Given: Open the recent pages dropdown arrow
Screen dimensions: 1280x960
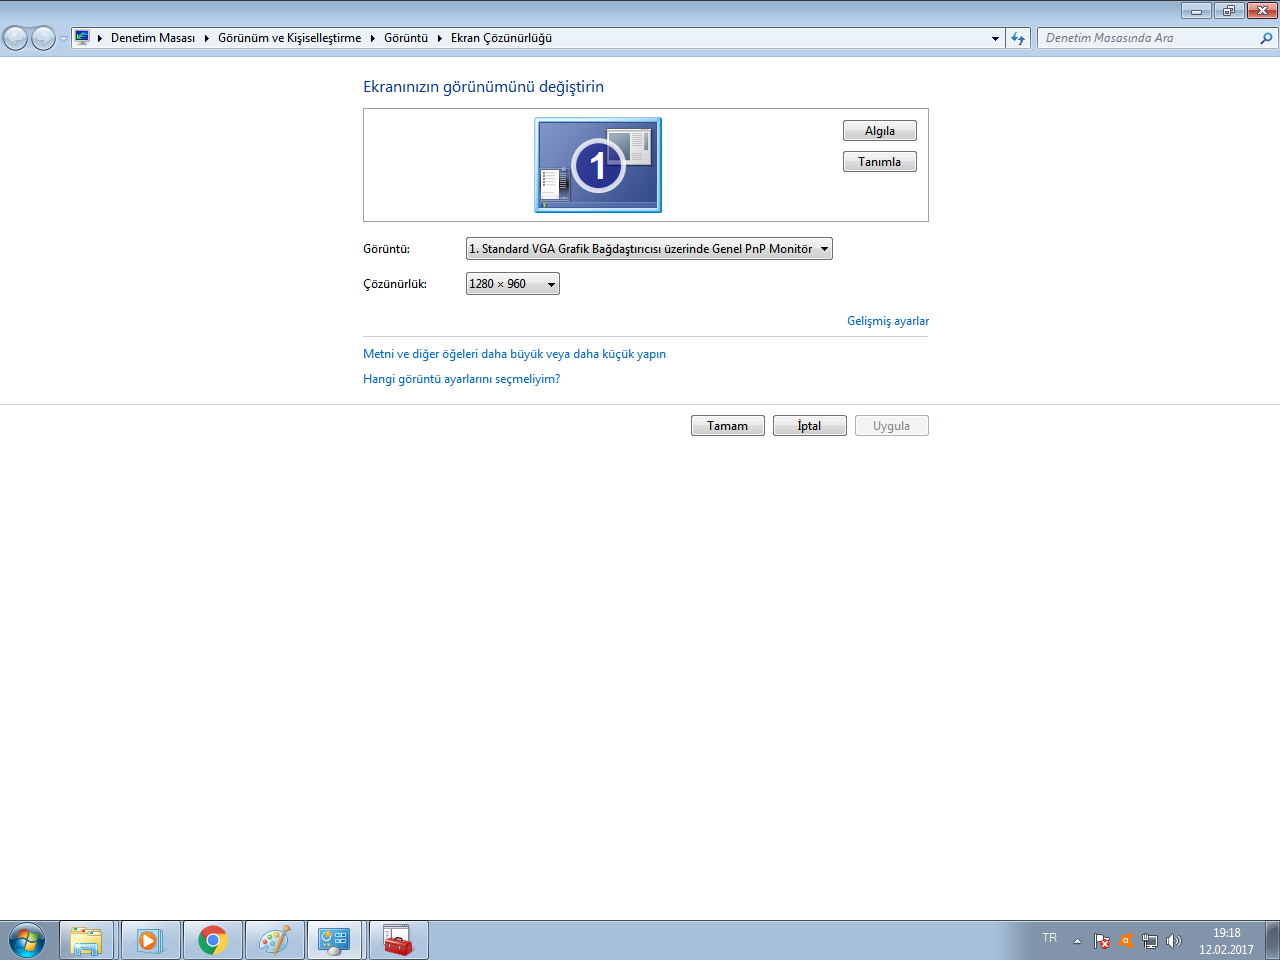Looking at the screenshot, I should click(63, 39).
